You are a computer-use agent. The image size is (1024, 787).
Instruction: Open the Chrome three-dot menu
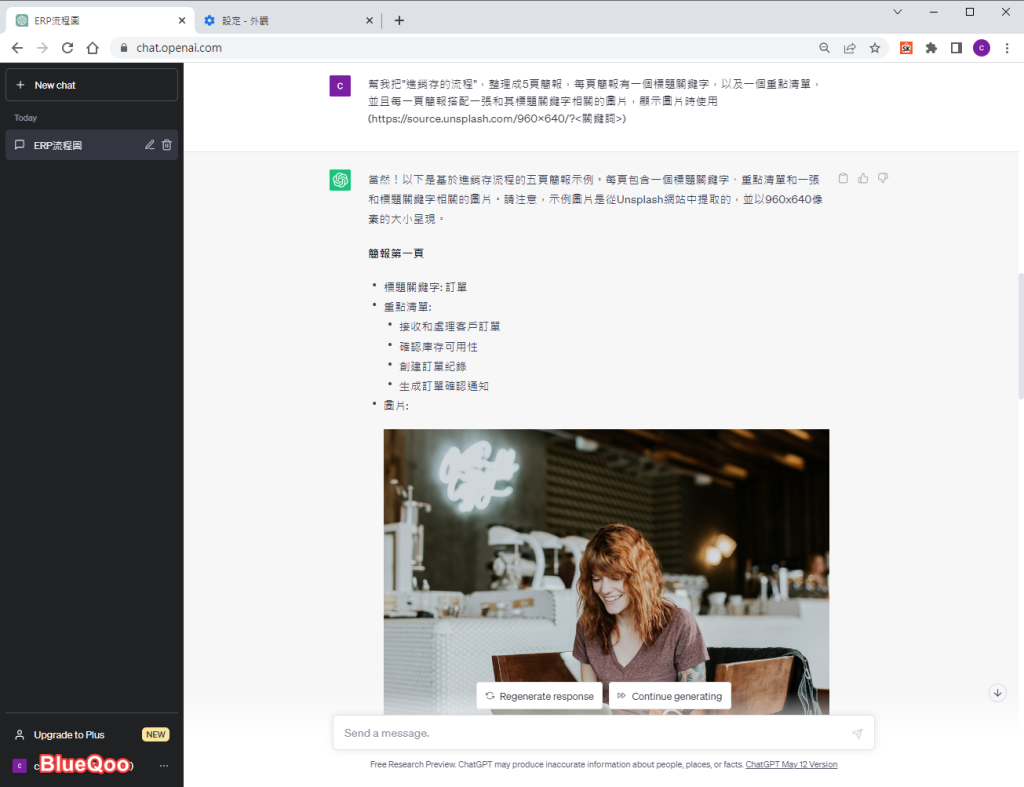click(x=1007, y=47)
